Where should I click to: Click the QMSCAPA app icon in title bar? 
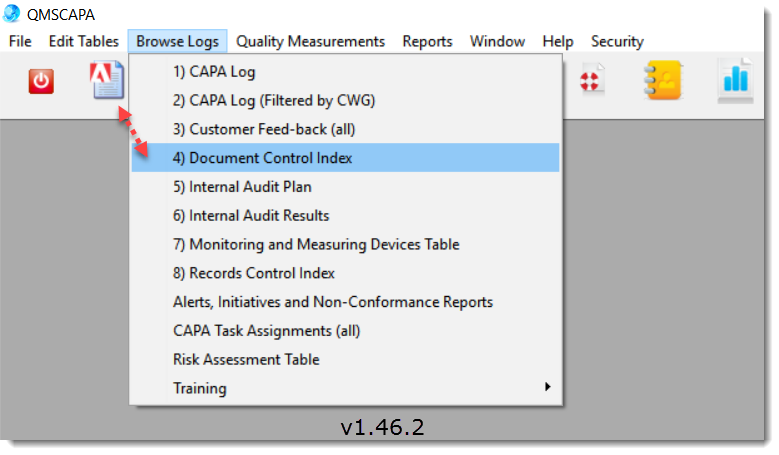(x=12, y=14)
